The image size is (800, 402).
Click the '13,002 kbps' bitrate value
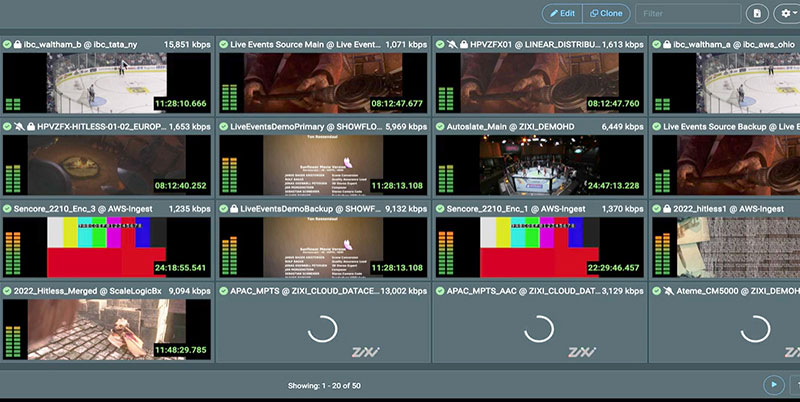404,291
